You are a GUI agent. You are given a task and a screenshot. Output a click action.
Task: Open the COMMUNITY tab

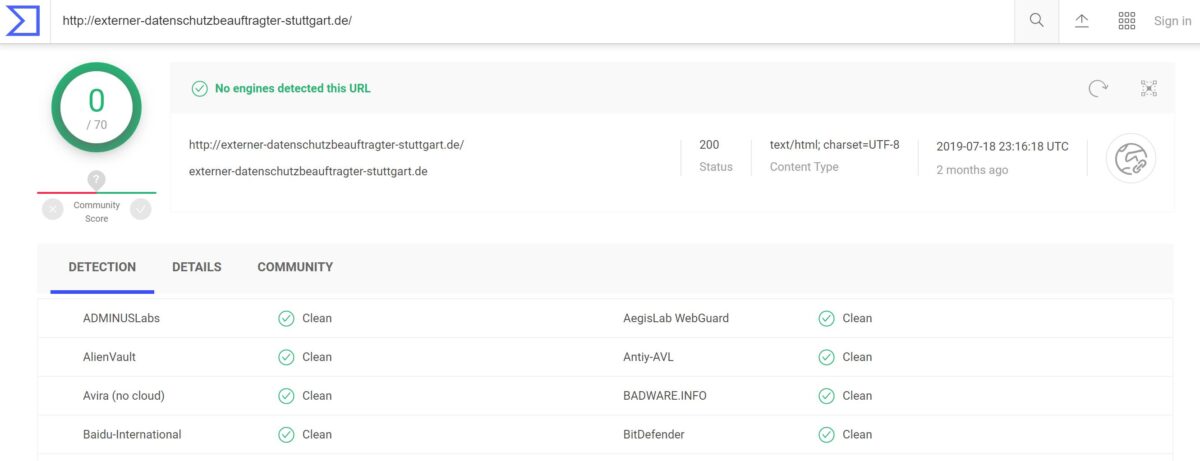[295, 267]
